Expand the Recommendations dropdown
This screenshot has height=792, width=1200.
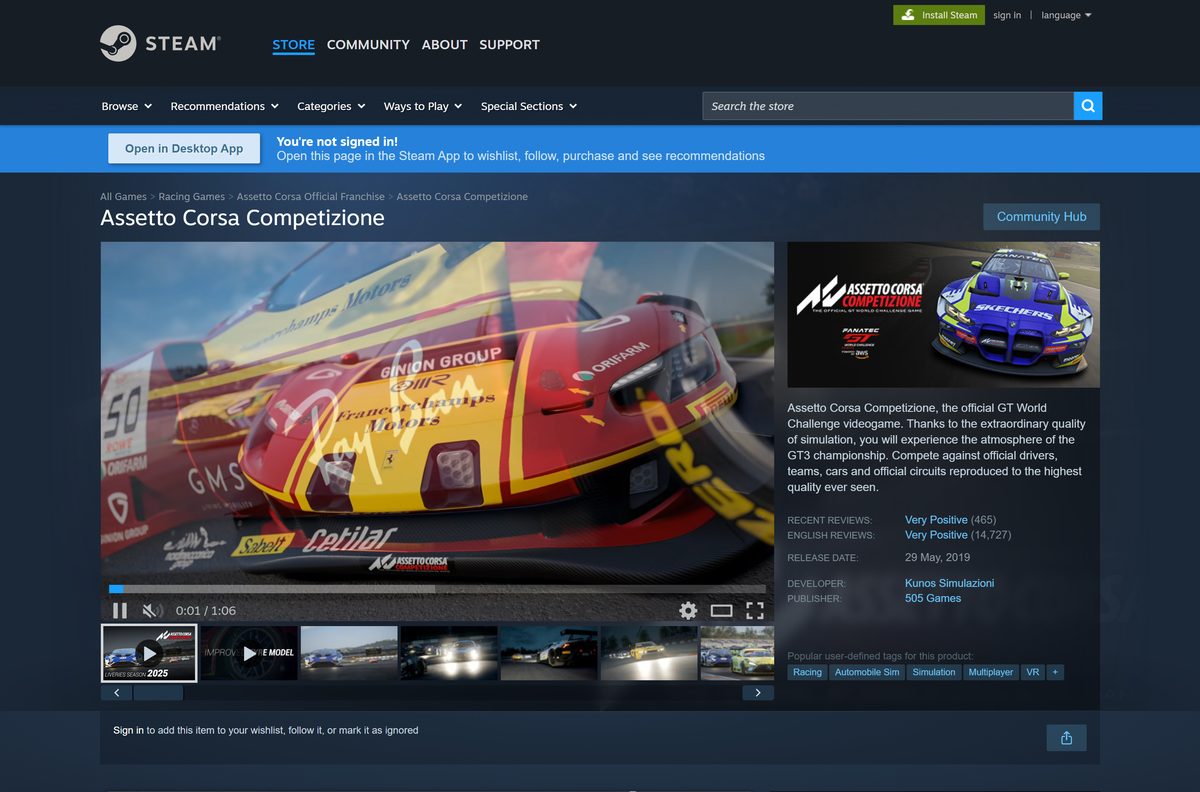(x=225, y=106)
